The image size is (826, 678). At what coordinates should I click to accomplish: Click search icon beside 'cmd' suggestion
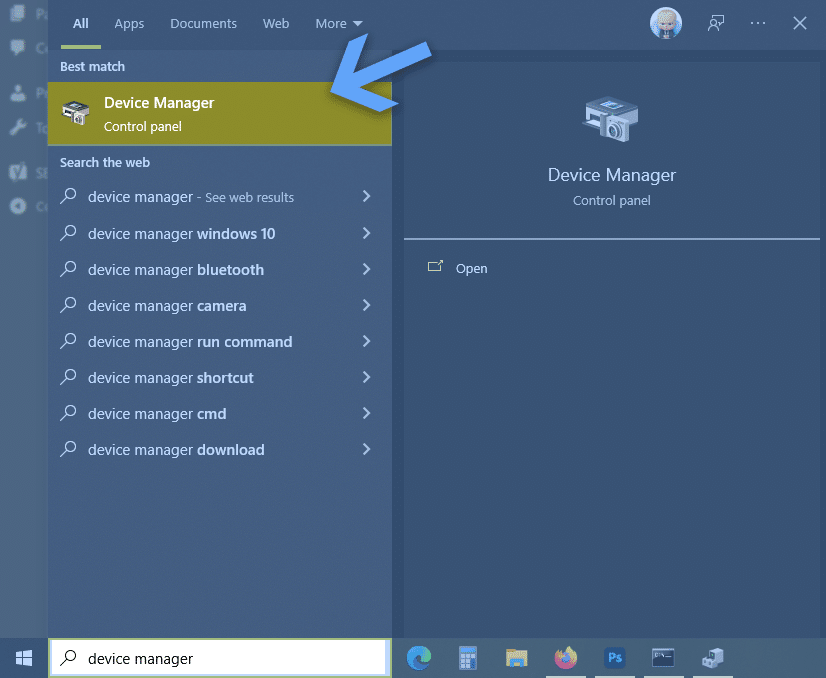pyautogui.click(x=68, y=413)
